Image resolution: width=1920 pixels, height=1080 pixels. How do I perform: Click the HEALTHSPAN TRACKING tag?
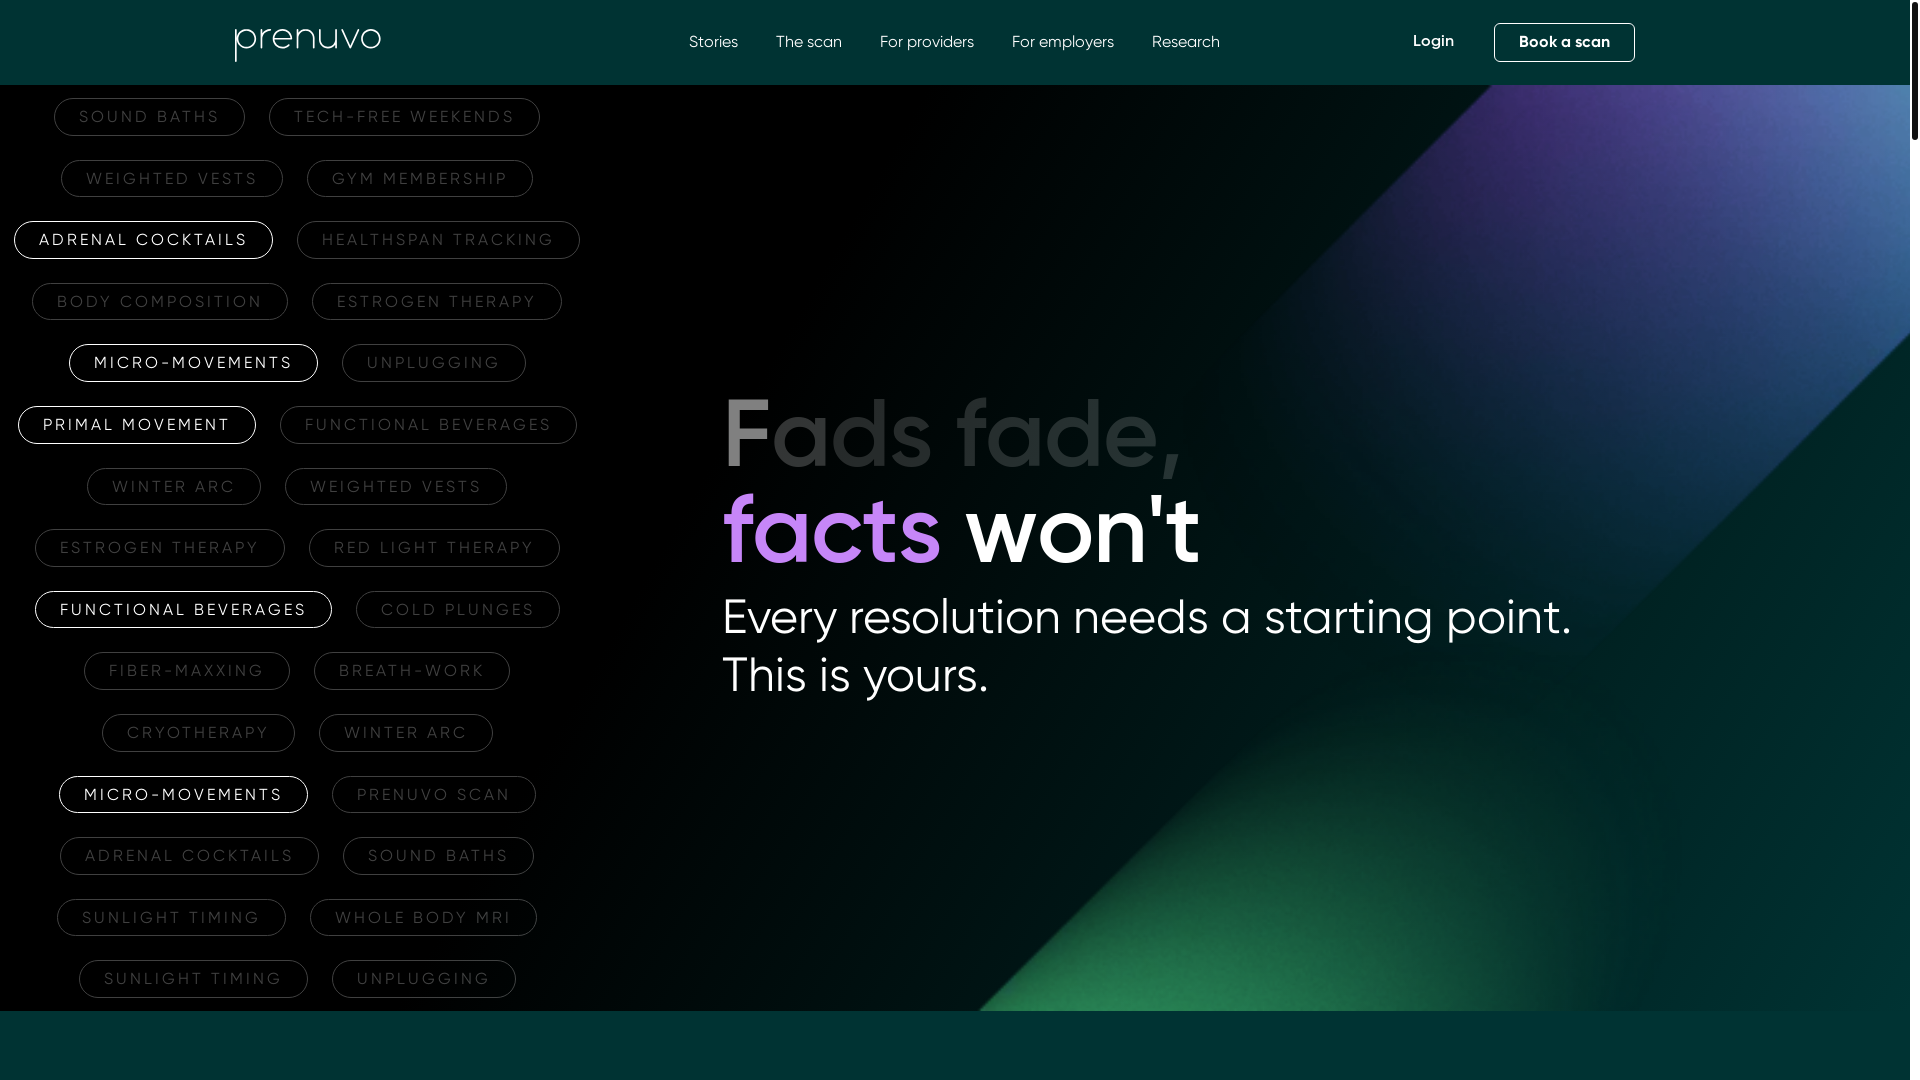point(438,240)
